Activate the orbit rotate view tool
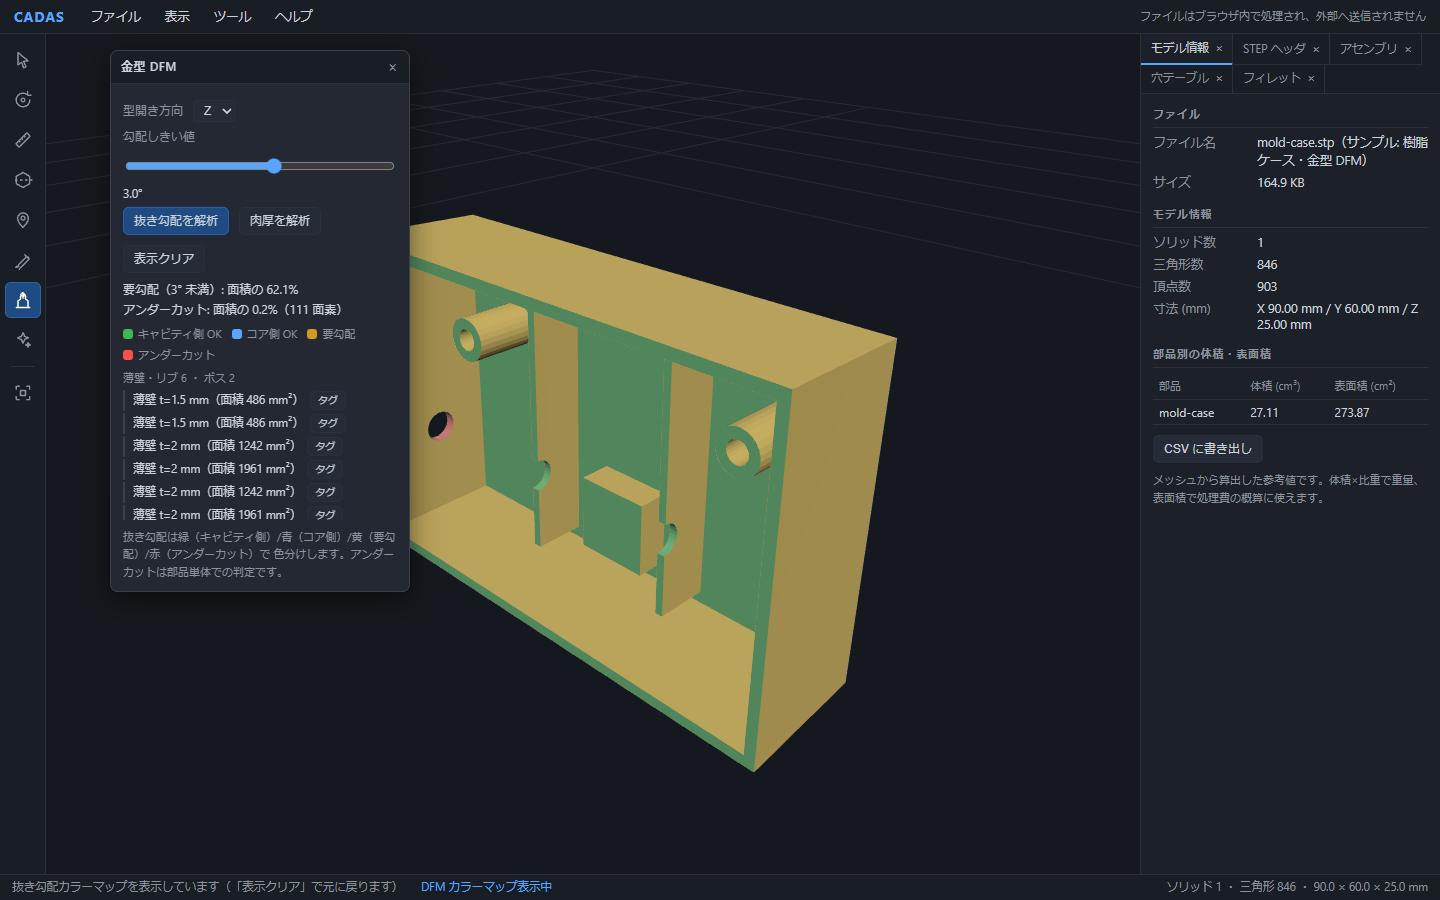The image size is (1440, 900). click(23, 100)
